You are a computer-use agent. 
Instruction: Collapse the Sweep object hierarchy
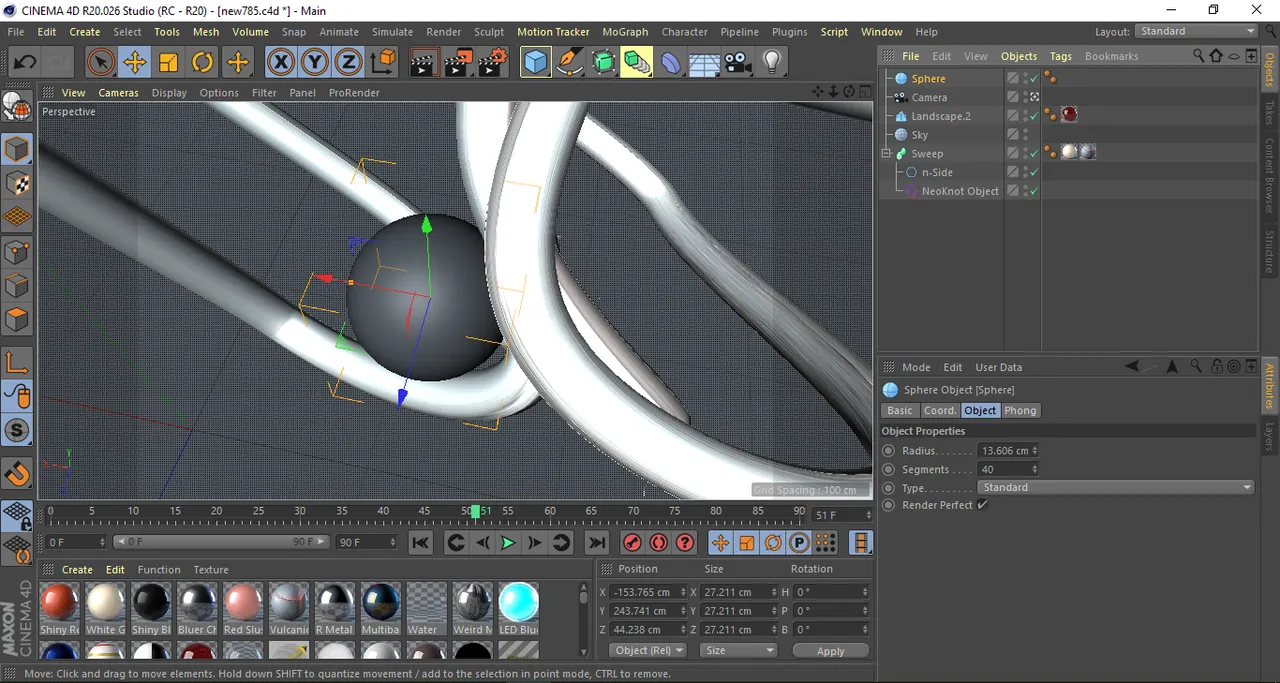coord(886,154)
